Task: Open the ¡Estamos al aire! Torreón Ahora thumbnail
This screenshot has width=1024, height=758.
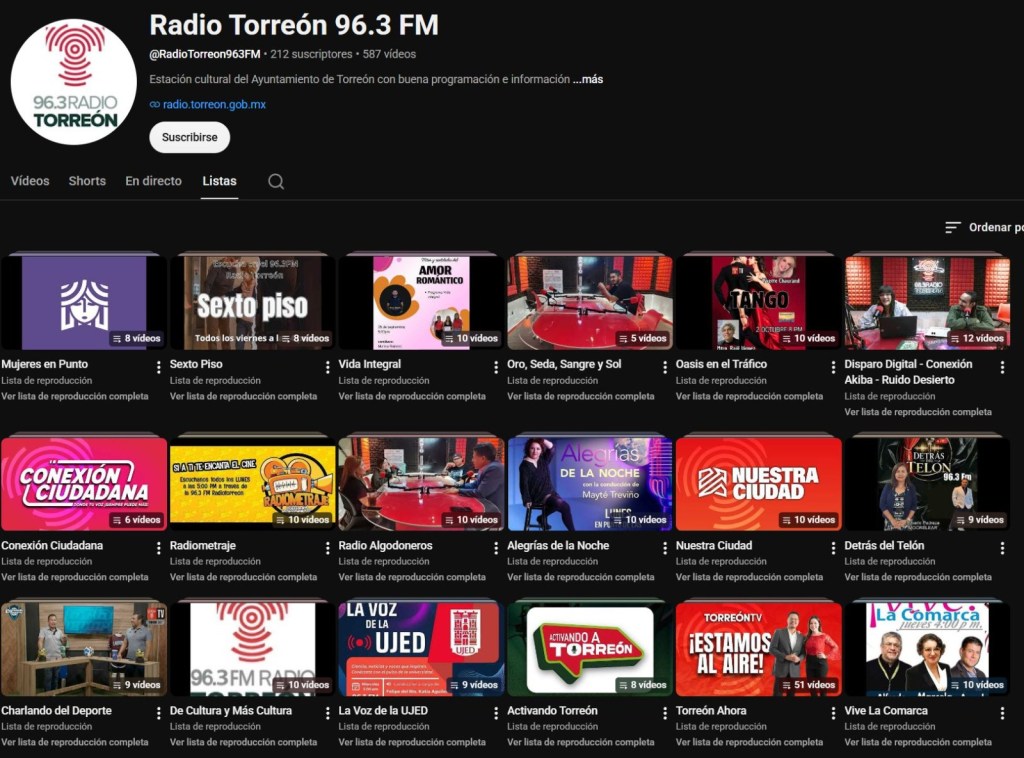Action: (758, 649)
